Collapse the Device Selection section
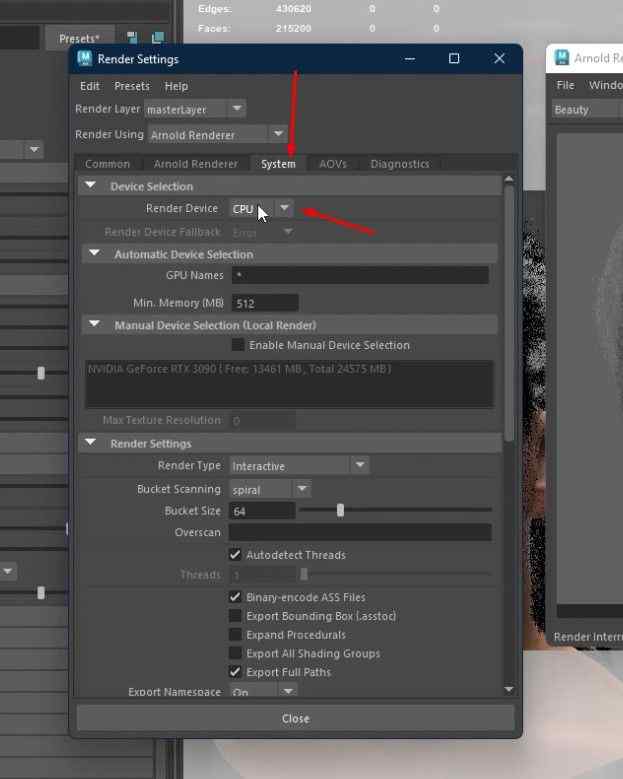This screenshot has height=779, width=623. point(90,185)
